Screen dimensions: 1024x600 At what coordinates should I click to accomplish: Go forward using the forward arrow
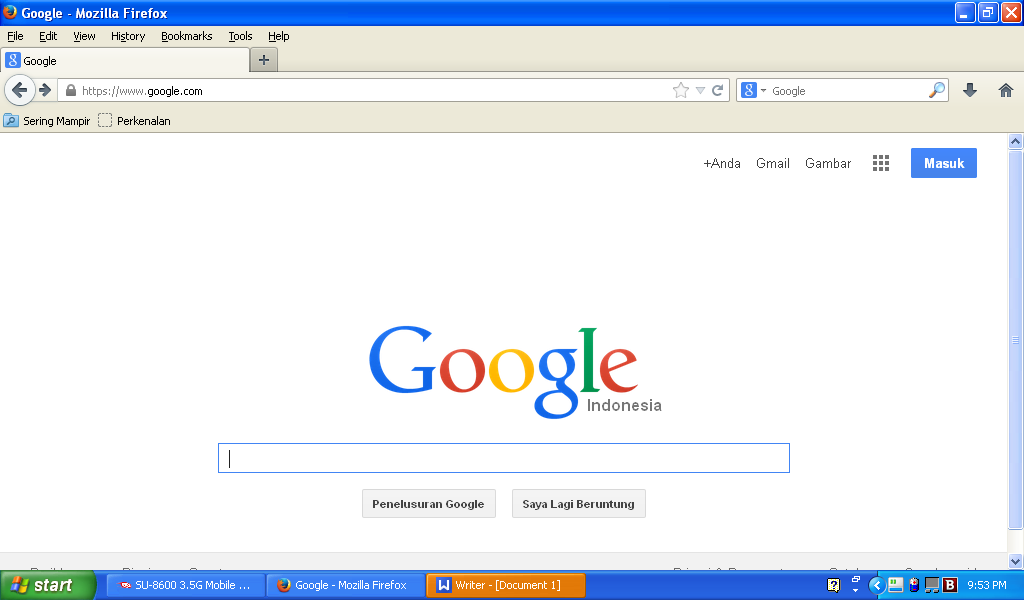(x=44, y=90)
